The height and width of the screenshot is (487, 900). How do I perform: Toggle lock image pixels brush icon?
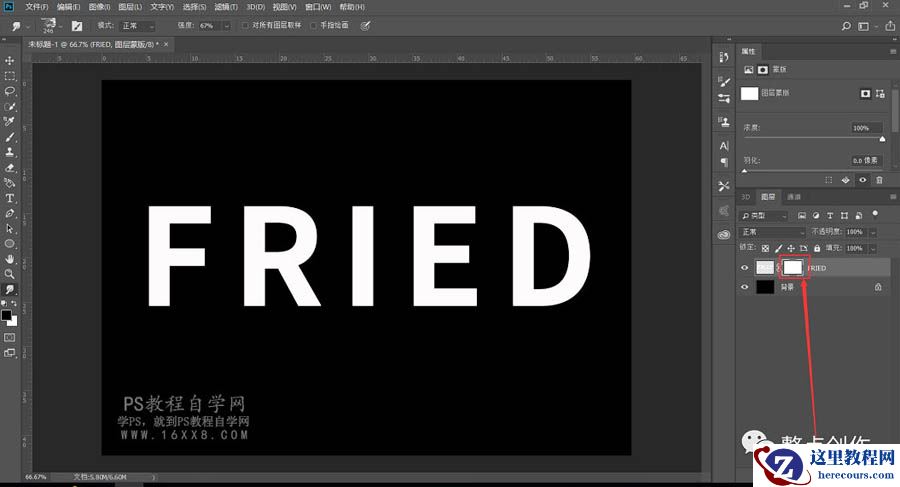(778, 248)
